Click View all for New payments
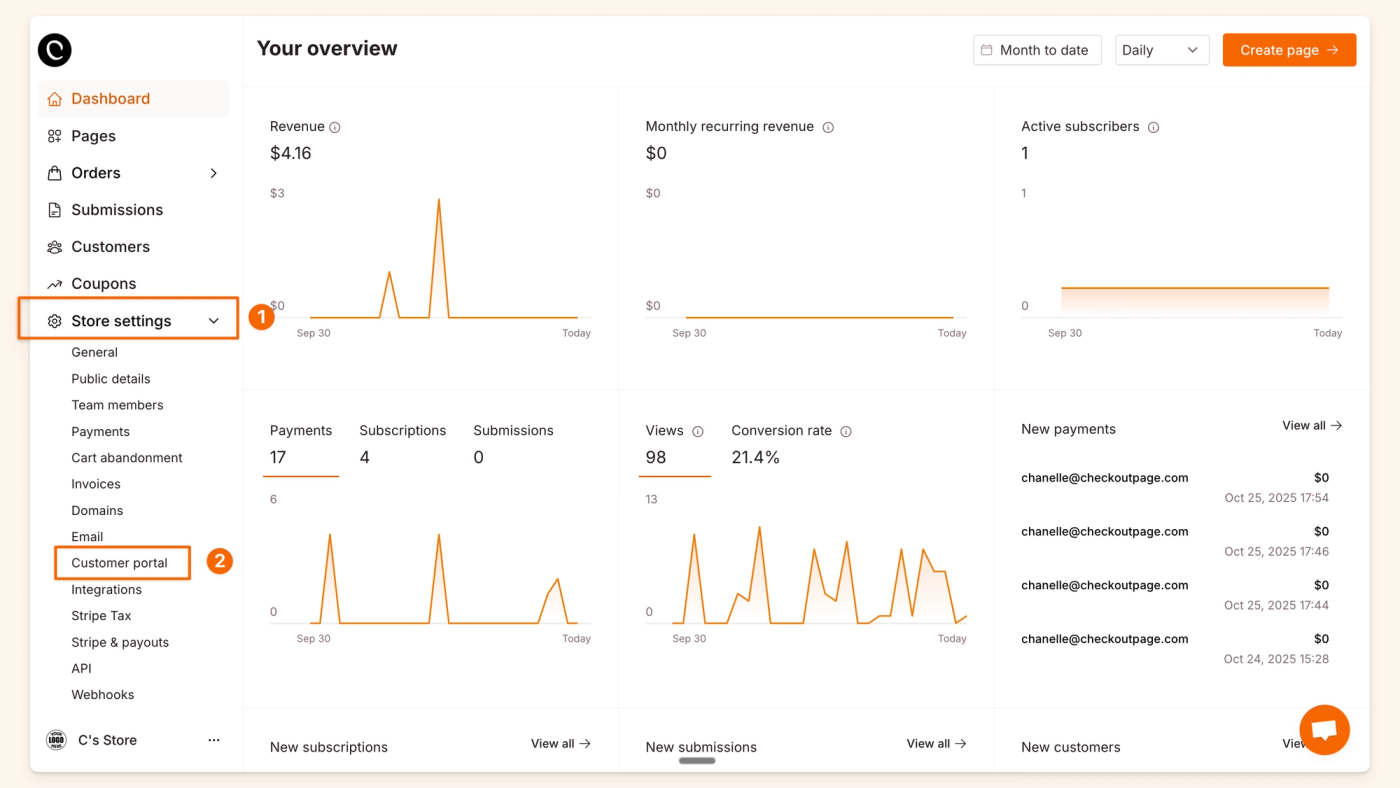 pos(1312,426)
